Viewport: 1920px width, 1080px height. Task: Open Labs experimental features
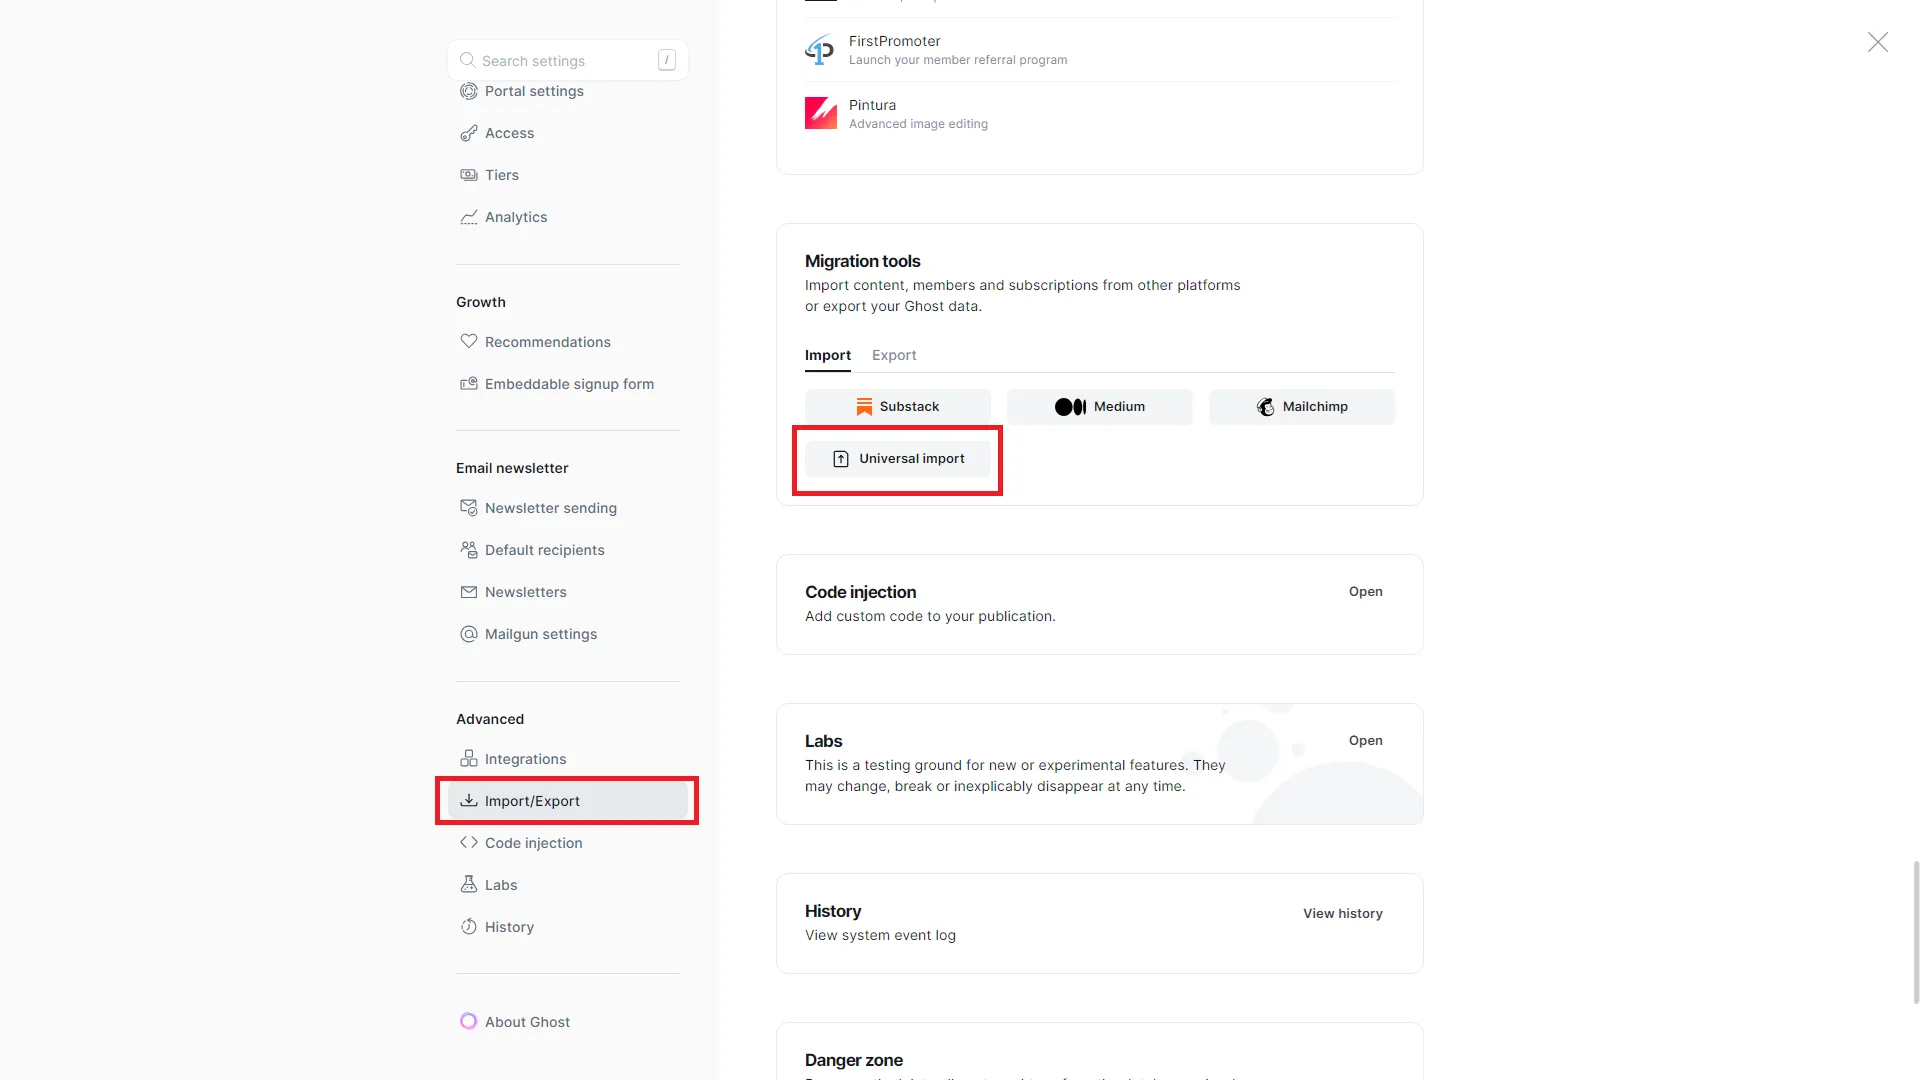point(1365,740)
